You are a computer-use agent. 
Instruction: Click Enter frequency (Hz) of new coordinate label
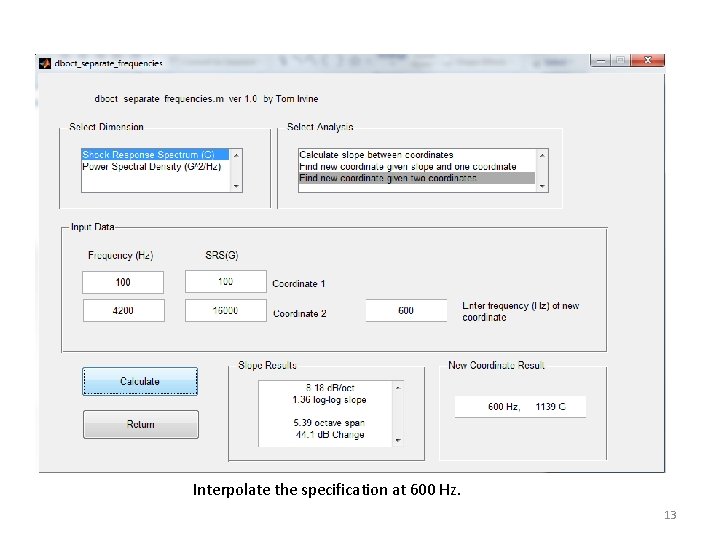521,311
